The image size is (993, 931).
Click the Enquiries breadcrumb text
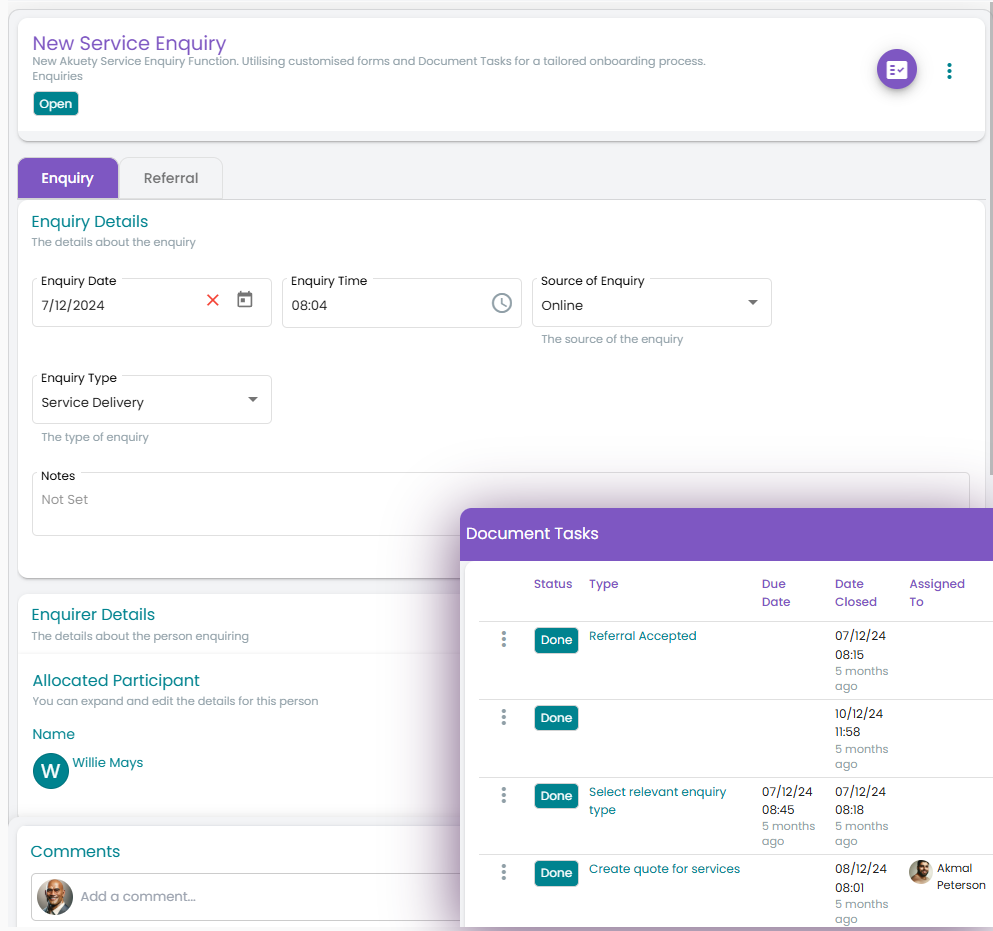click(x=58, y=76)
